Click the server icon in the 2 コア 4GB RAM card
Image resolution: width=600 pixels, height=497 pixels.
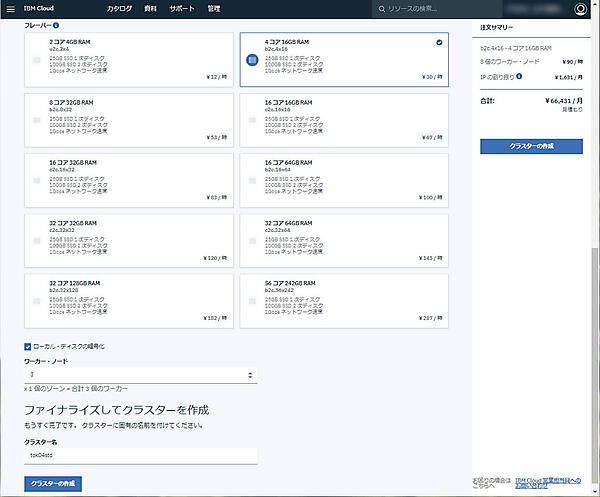coord(37,60)
